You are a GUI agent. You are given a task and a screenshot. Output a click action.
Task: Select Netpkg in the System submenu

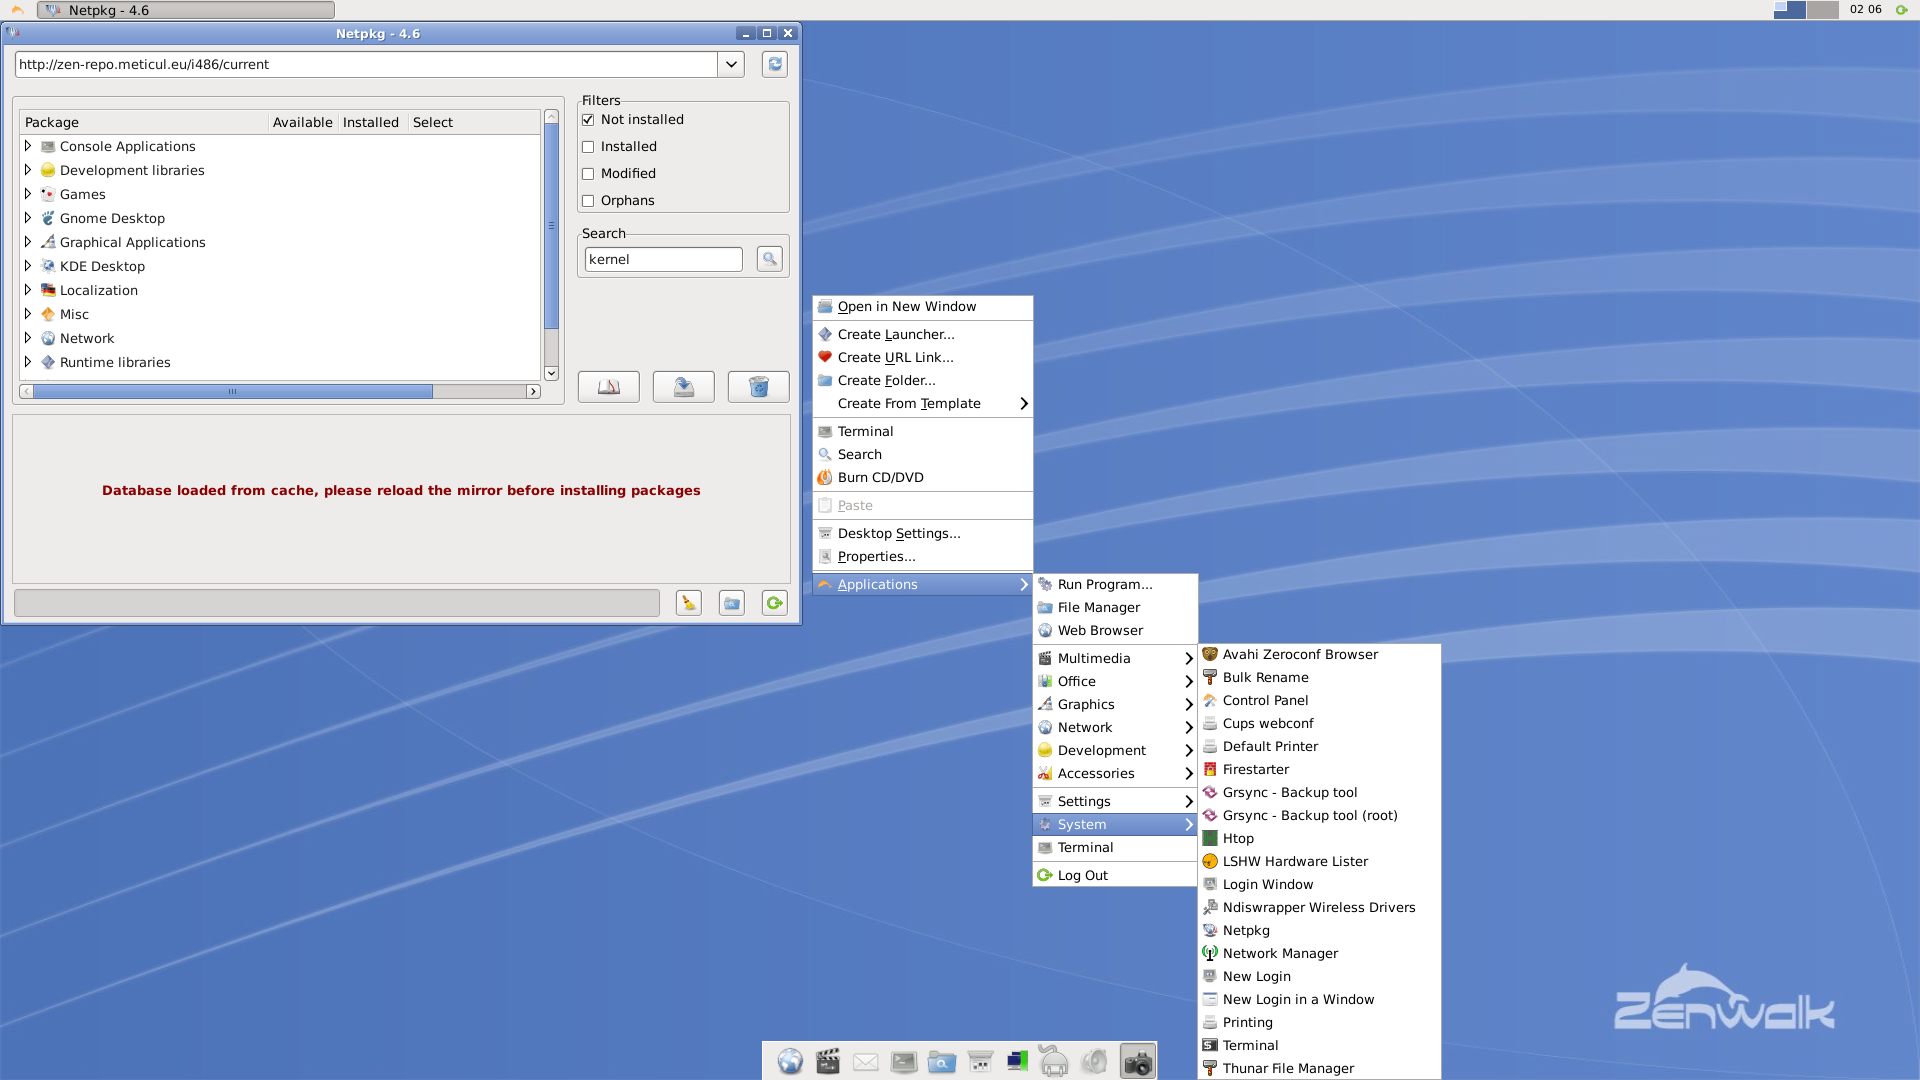(x=1319, y=930)
